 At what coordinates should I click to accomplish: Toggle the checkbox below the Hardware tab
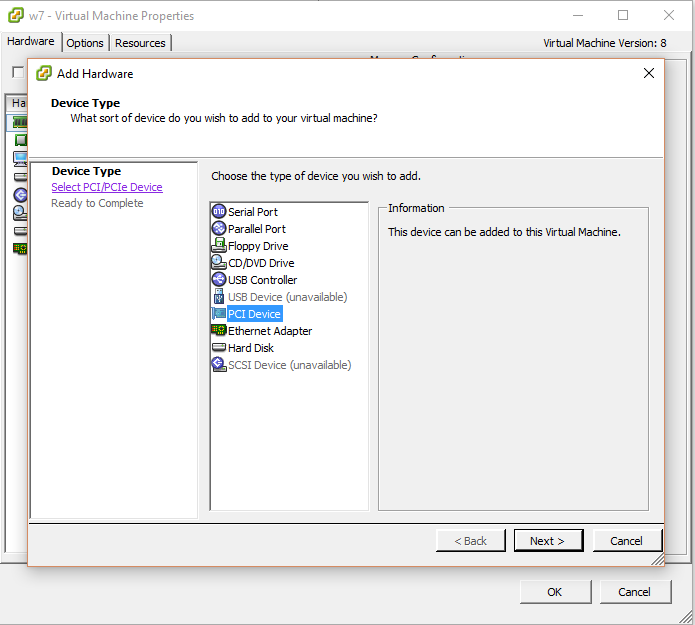(17, 72)
